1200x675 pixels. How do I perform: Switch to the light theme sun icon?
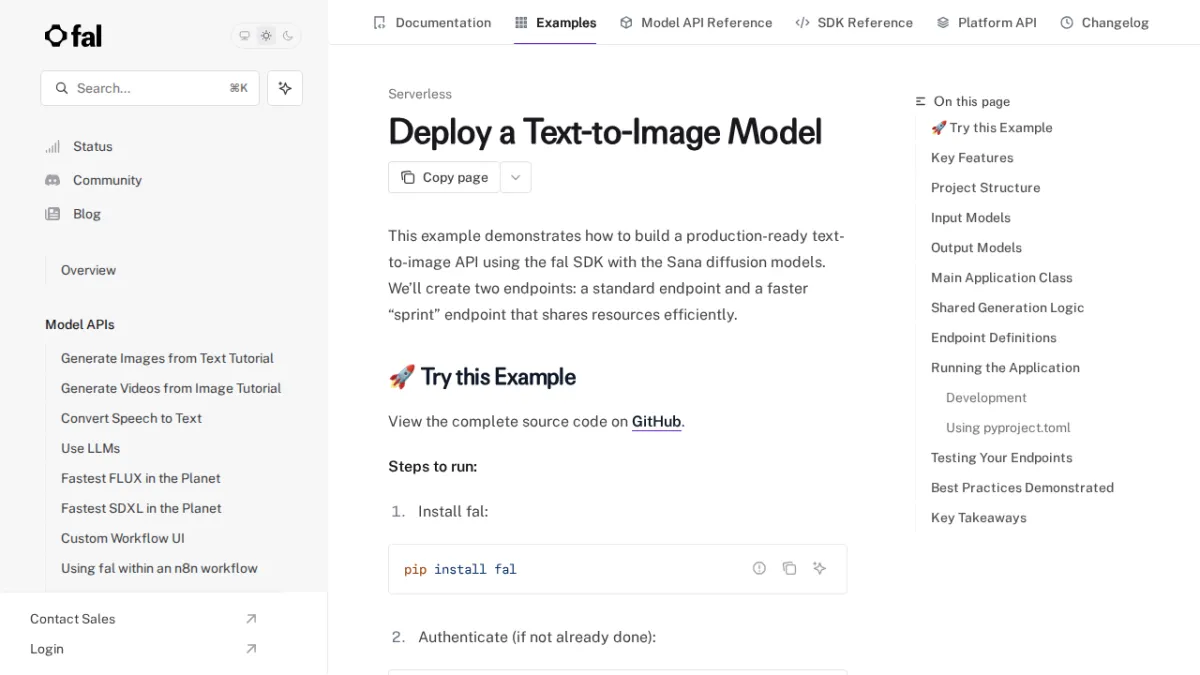(266, 36)
